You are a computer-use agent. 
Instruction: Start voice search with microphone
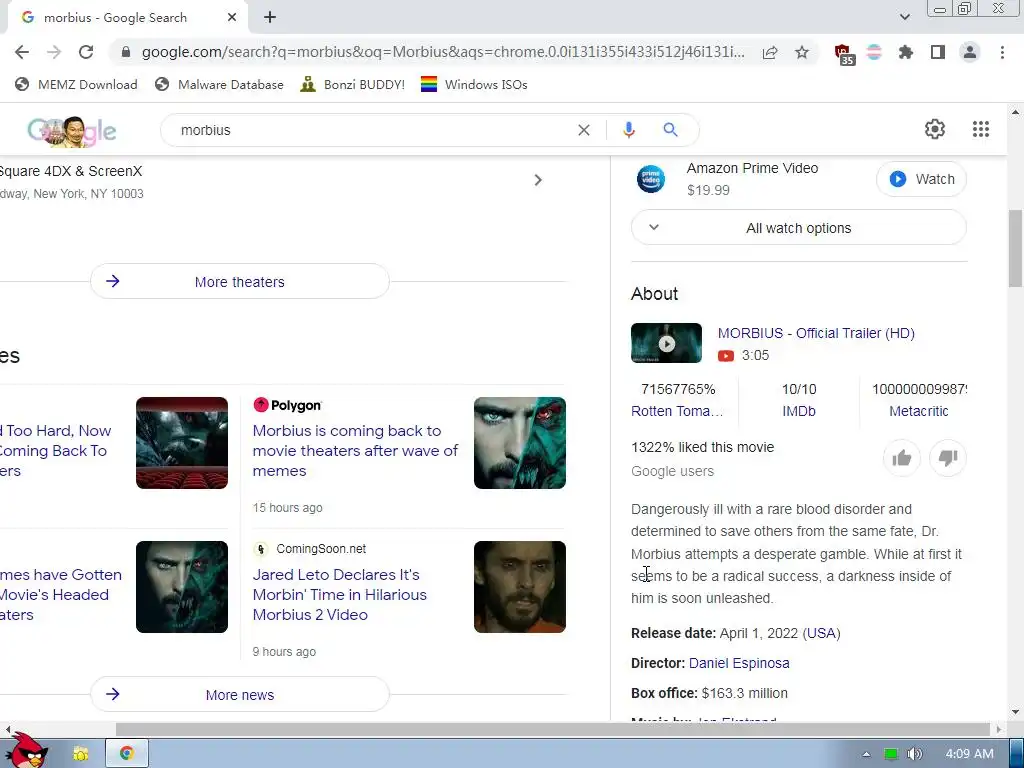(629, 130)
